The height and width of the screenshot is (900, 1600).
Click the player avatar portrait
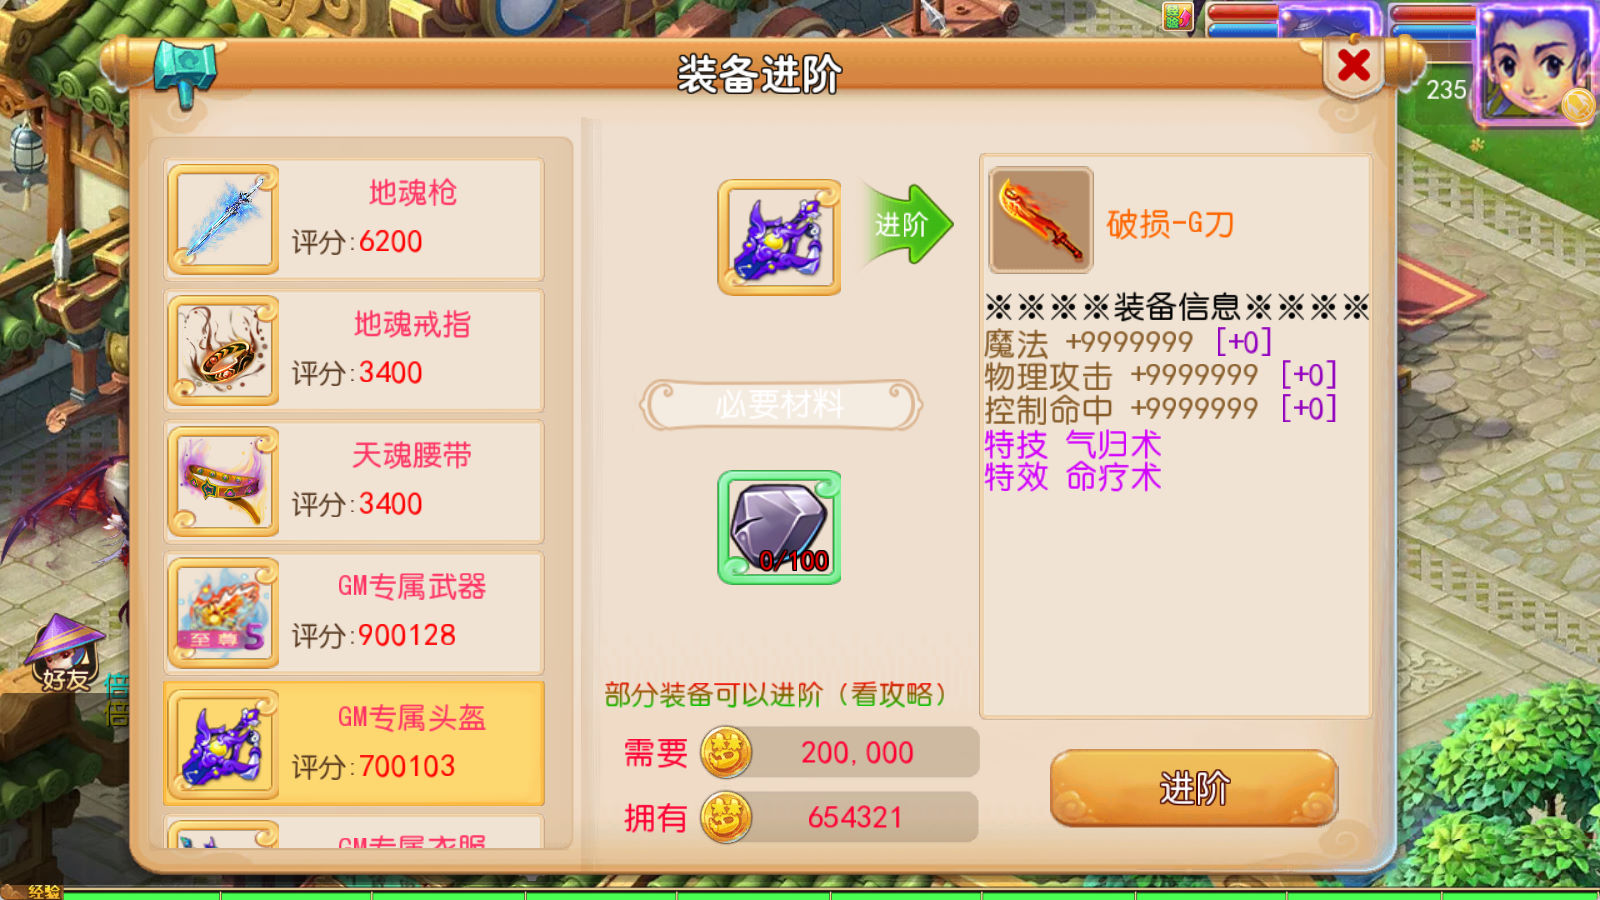pos(1535,62)
